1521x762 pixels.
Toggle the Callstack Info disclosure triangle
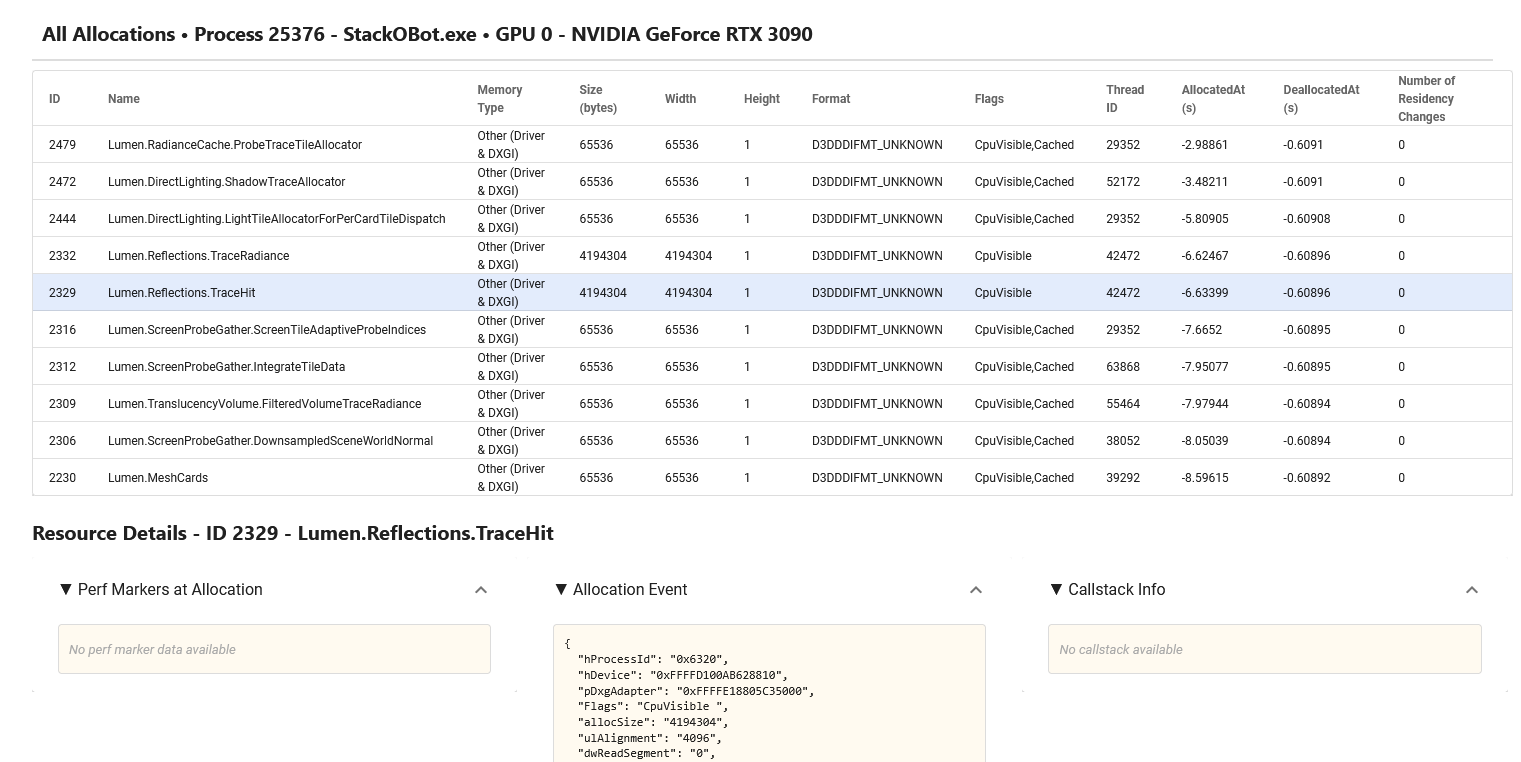(x=1057, y=590)
